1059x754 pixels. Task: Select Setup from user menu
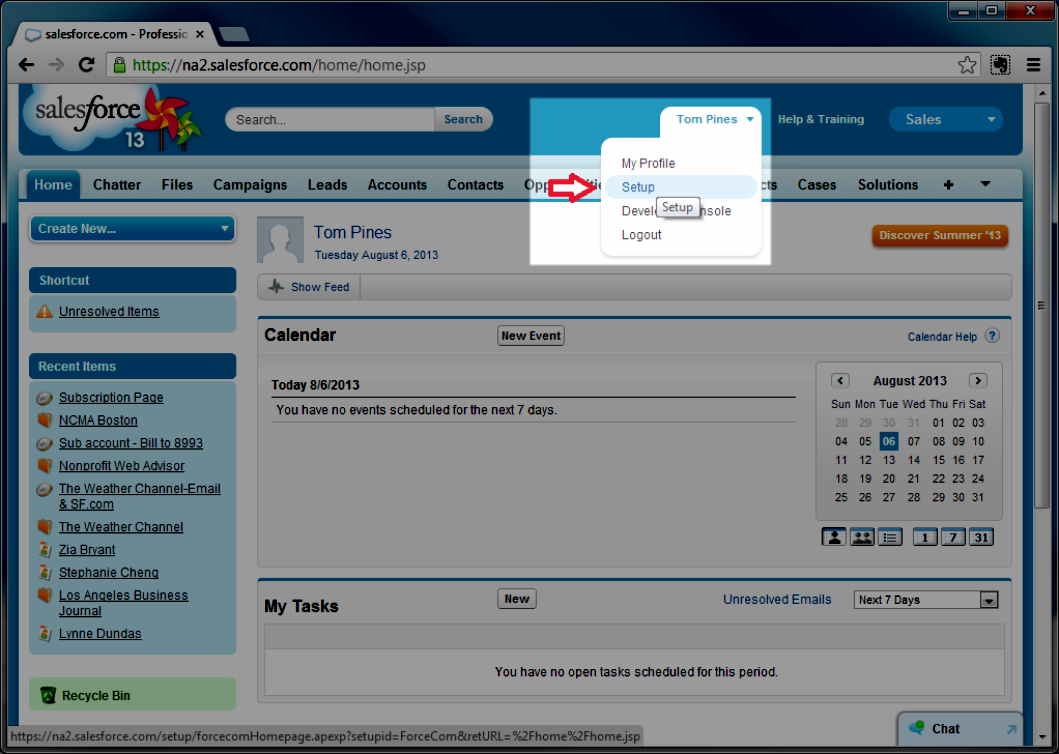click(681, 187)
